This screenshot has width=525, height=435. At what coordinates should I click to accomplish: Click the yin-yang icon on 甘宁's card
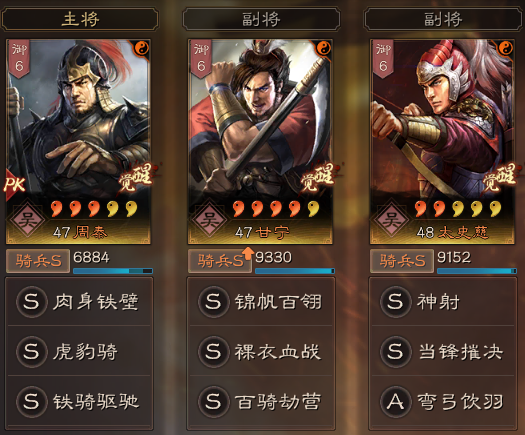click(x=324, y=49)
